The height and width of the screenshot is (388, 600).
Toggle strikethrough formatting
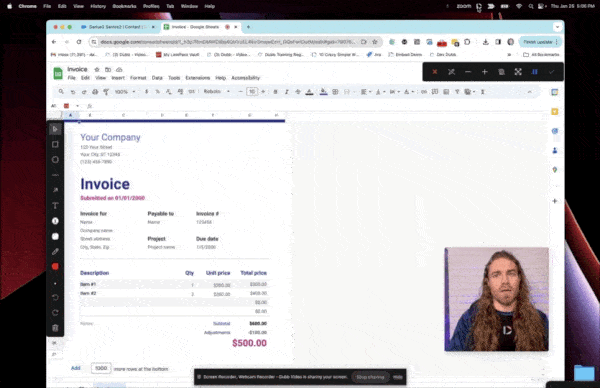click(x=298, y=92)
